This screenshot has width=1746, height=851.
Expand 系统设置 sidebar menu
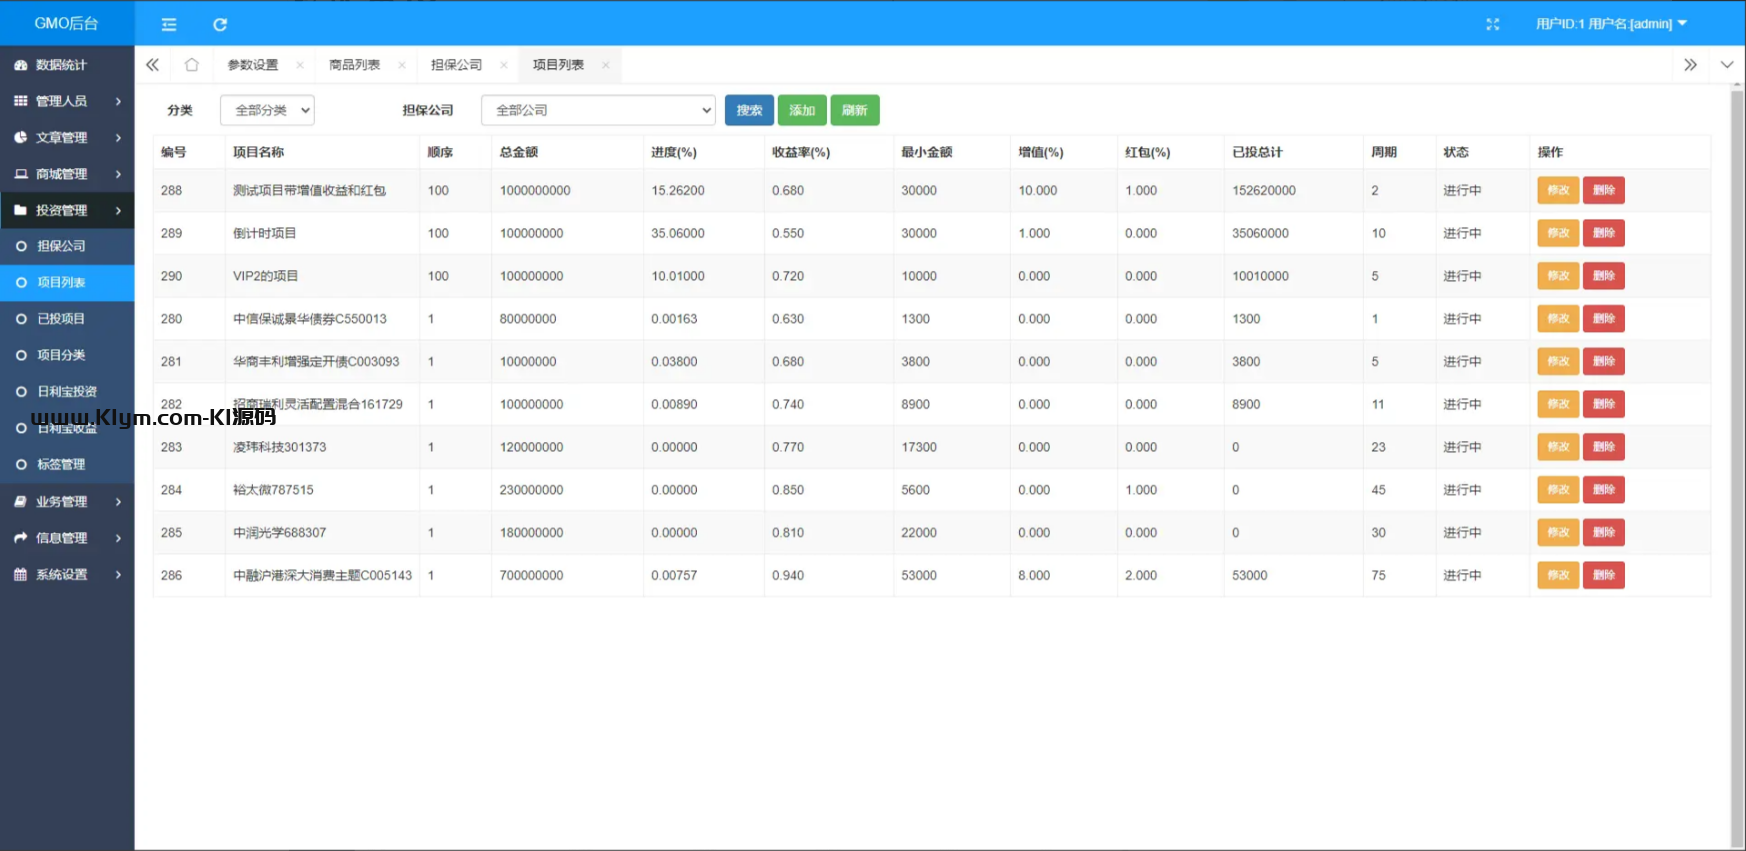[67, 574]
